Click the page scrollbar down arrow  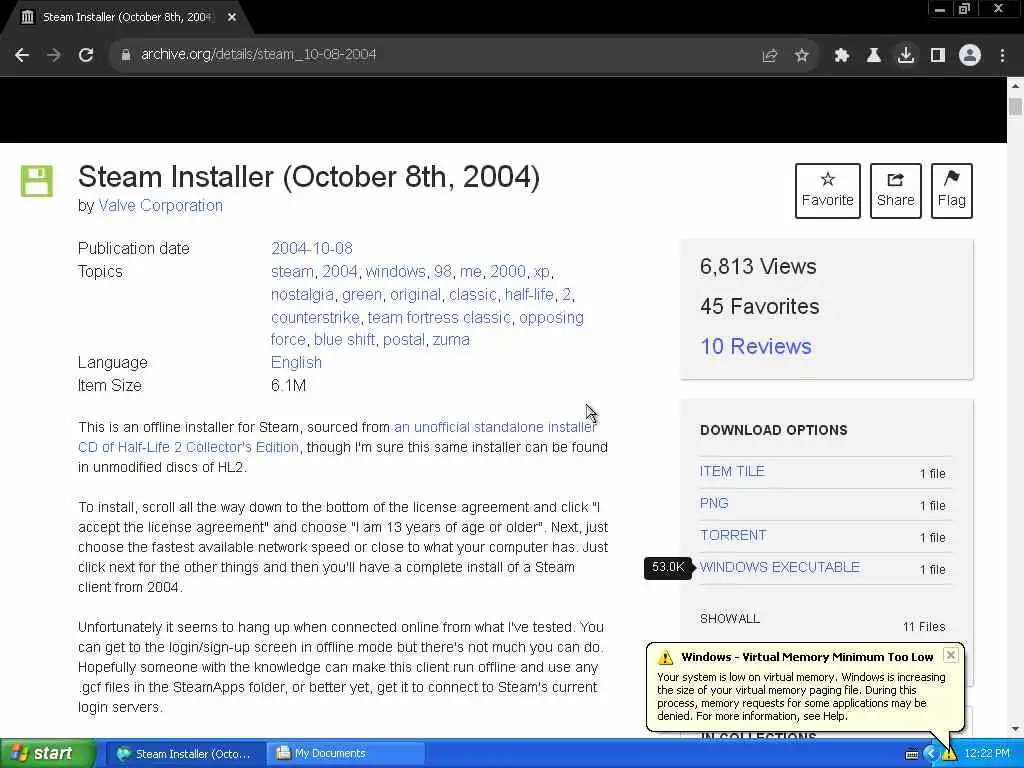(1016, 729)
